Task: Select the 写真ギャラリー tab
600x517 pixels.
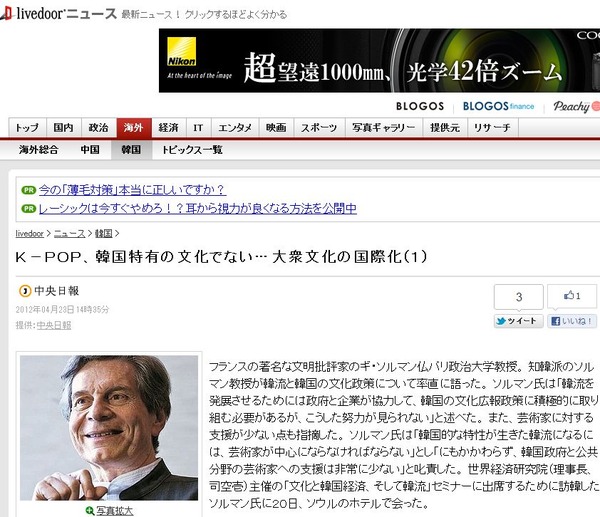Action: (384, 127)
